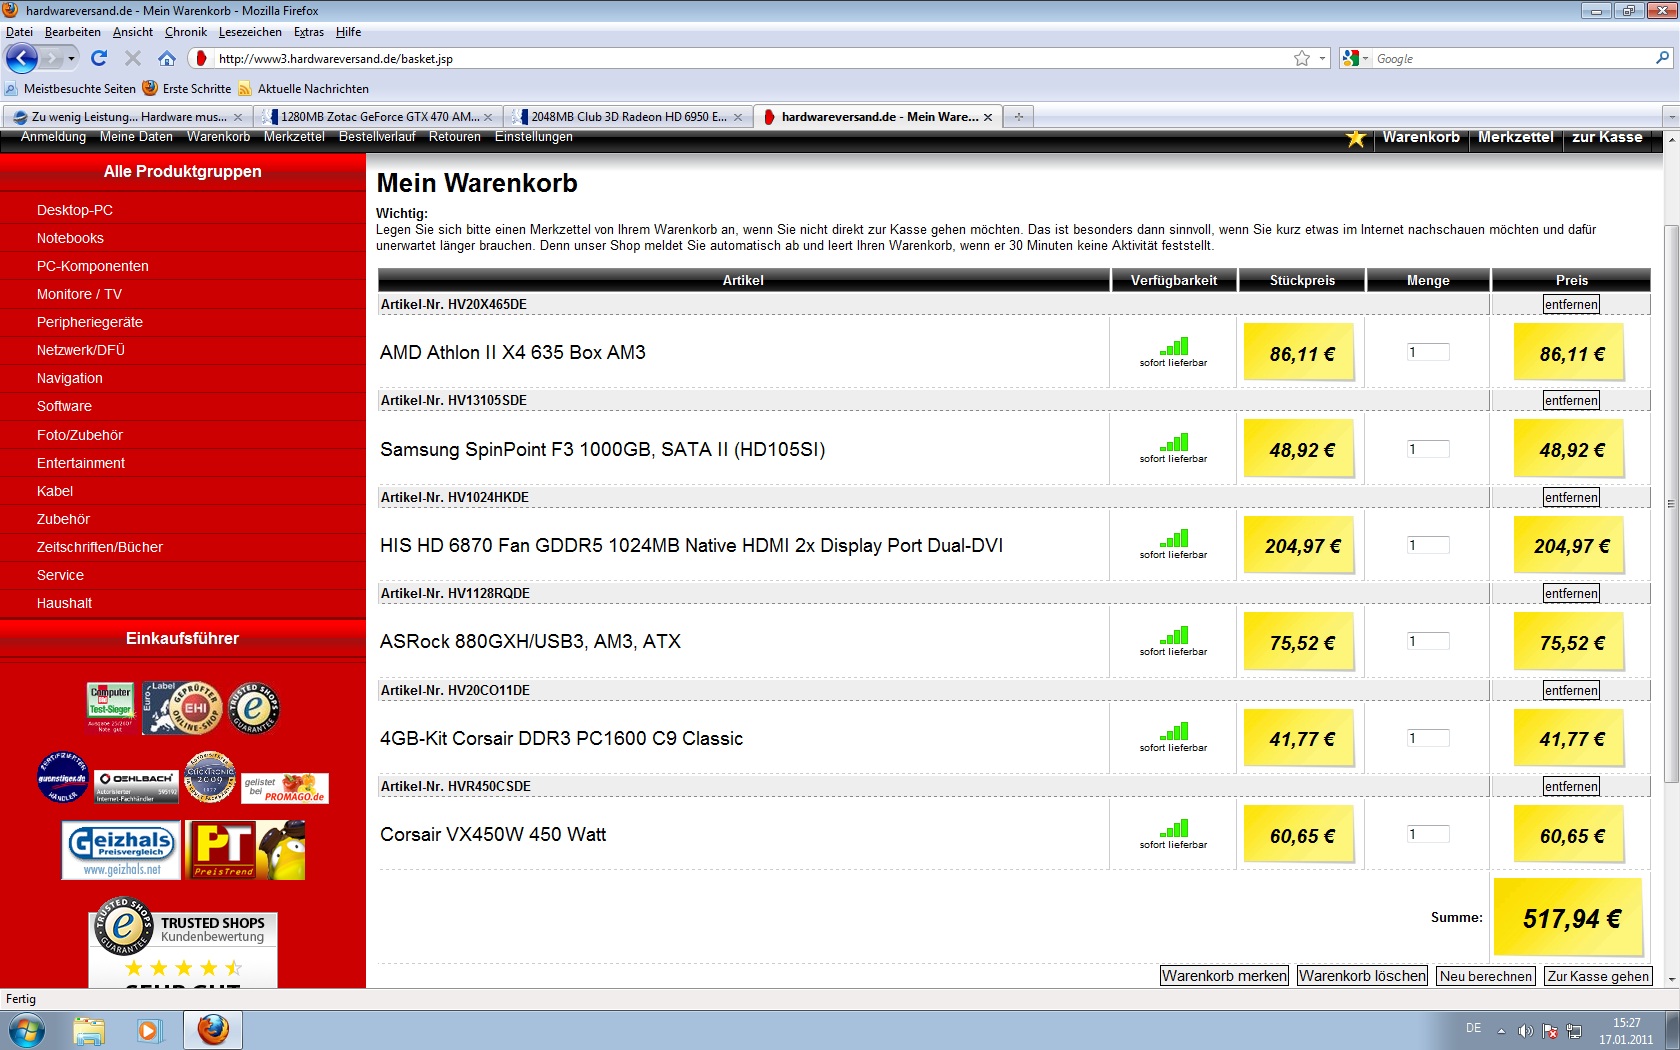Screen dimensions: 1680x1050
Task: Open the Lesezeichen menu
Action: pyautogui.click(x=250, y=32)
